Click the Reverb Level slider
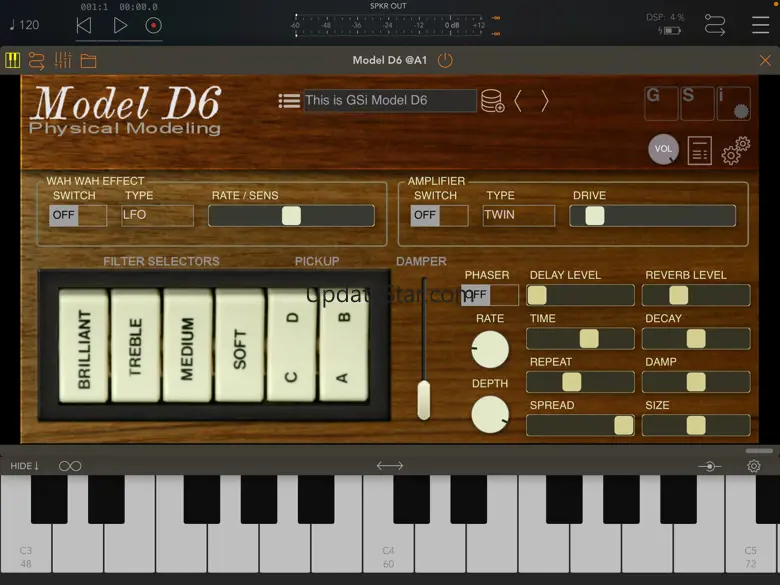The image size is (780, 585). coord(696,295)
